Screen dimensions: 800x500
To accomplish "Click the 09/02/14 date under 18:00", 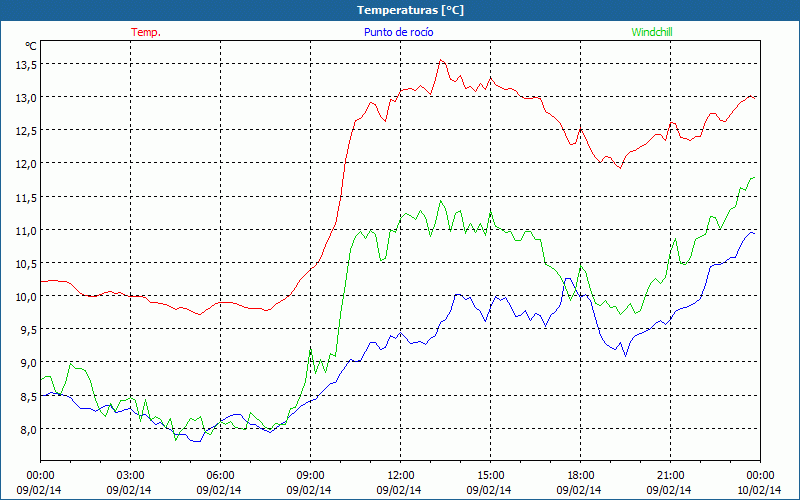I will tap(579, 490).
